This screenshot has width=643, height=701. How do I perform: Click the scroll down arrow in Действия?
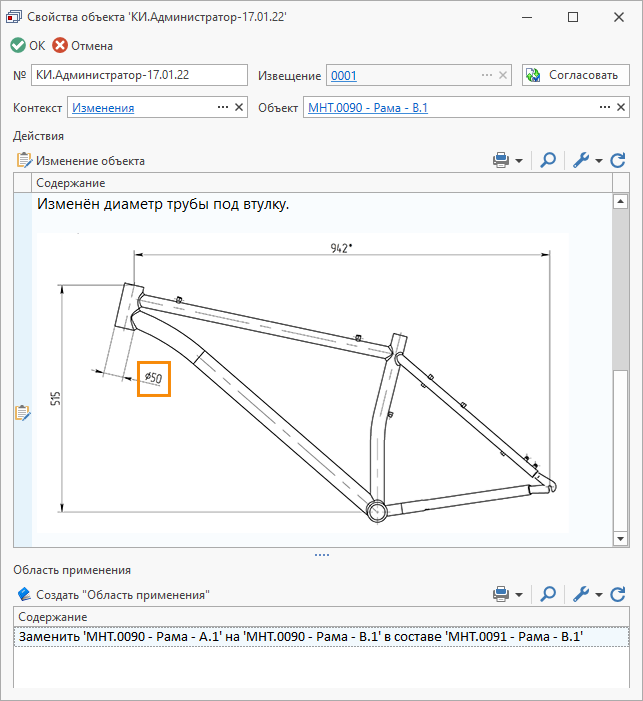click(620, 538)
